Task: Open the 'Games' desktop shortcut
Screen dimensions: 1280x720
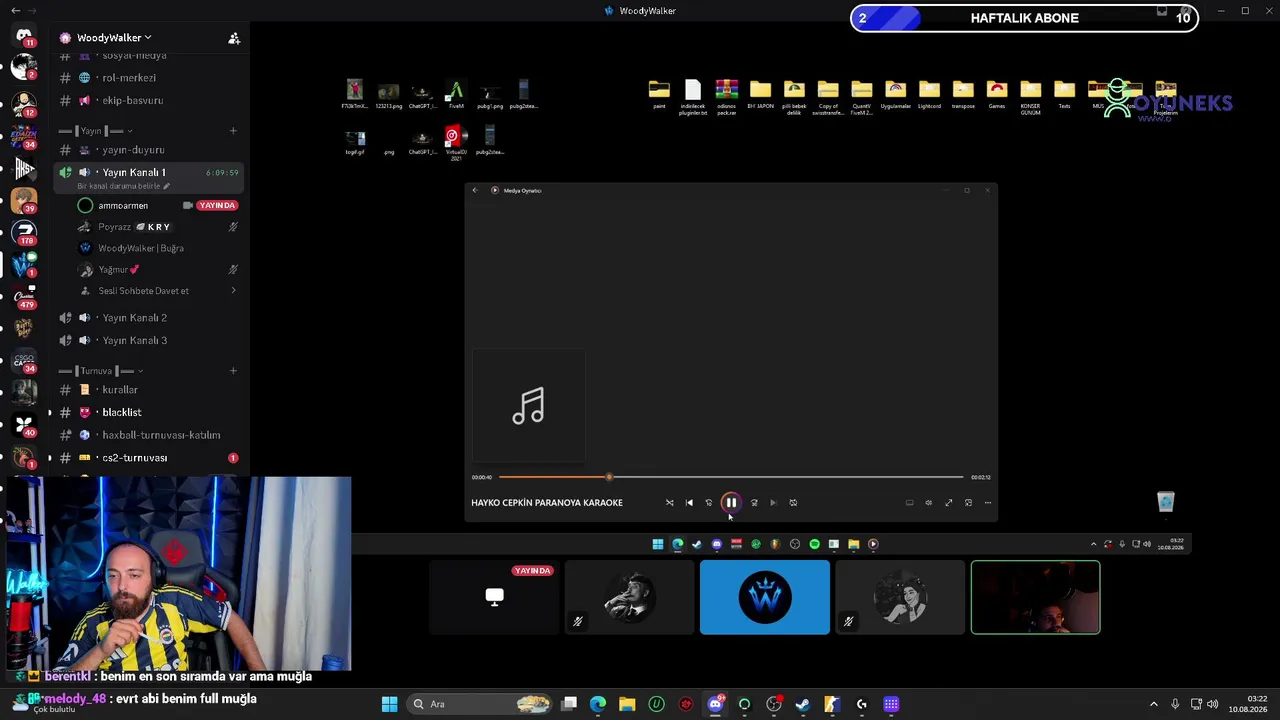Action: (997, 95)
